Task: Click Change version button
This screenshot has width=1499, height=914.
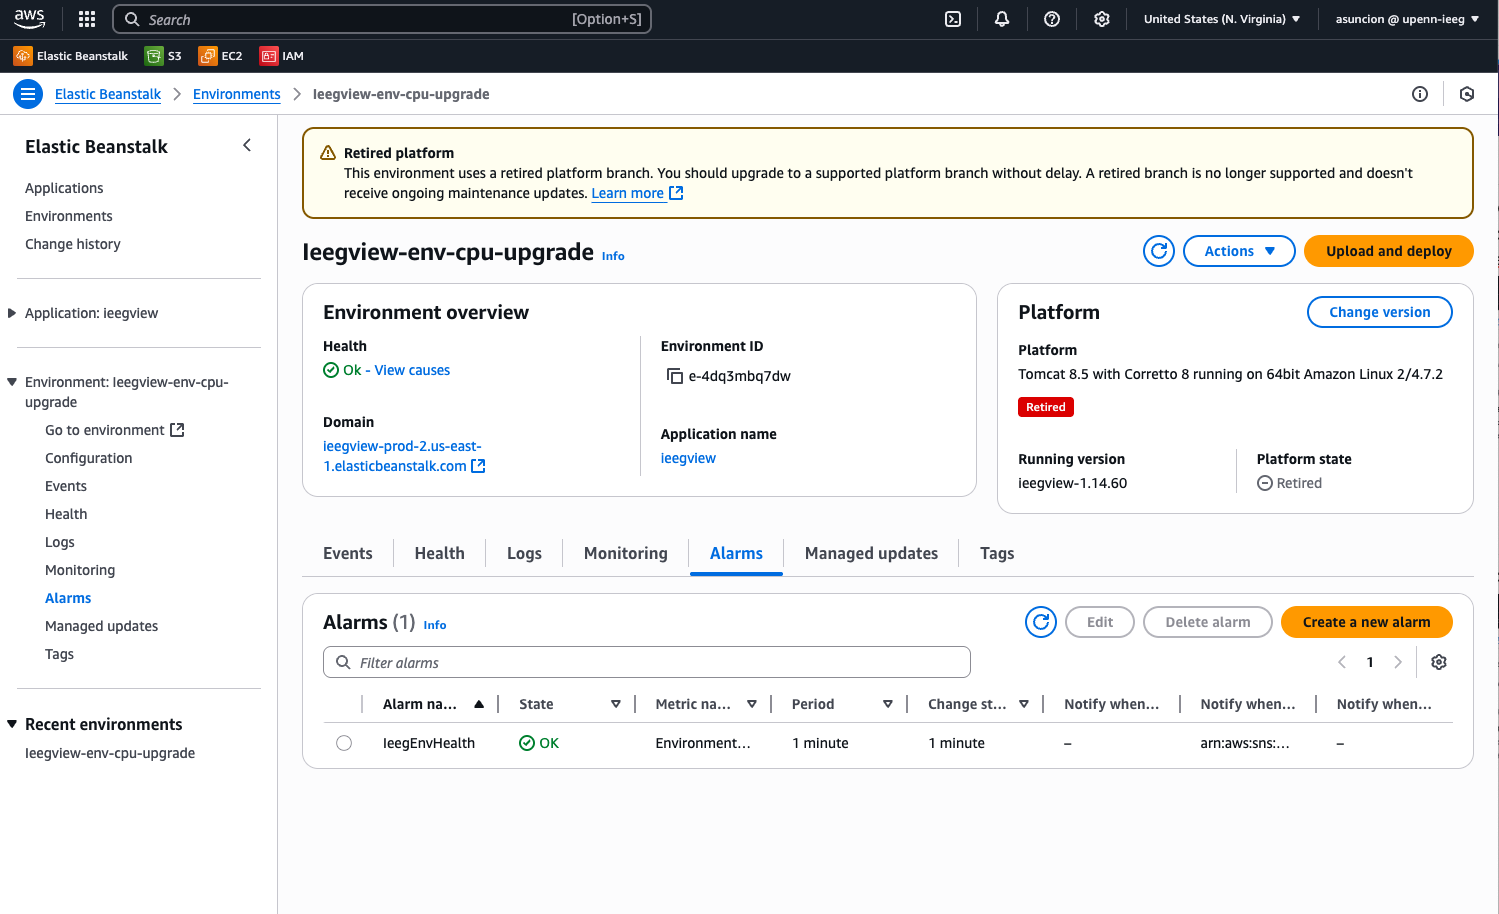Action: (x=1379, y=312)
